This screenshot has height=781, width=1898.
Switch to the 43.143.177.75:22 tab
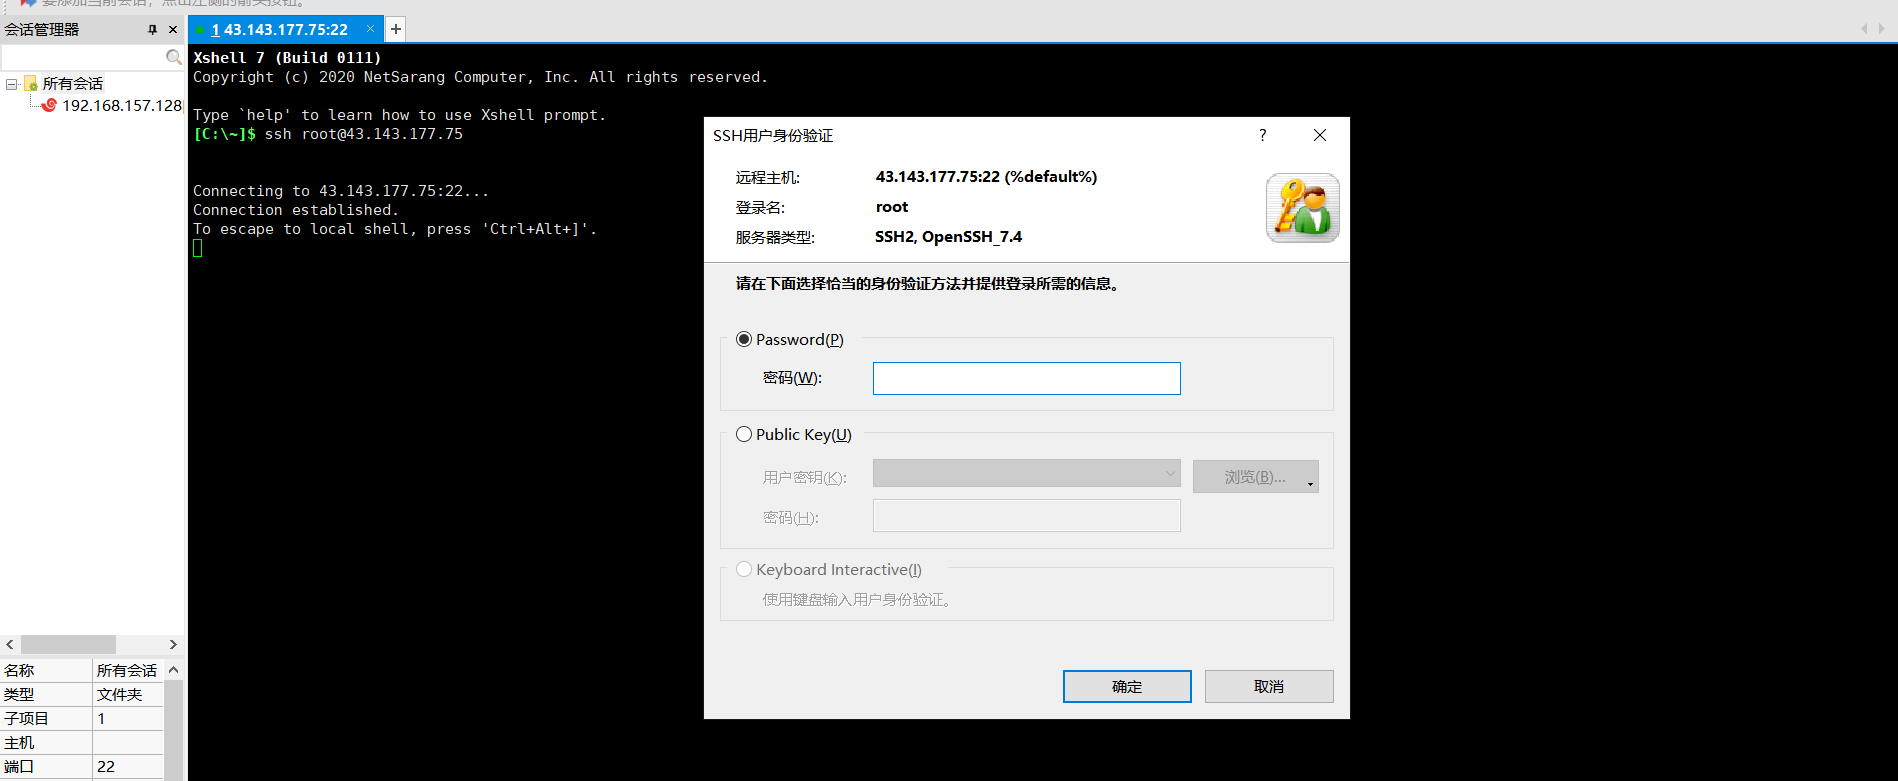[279, 30]
